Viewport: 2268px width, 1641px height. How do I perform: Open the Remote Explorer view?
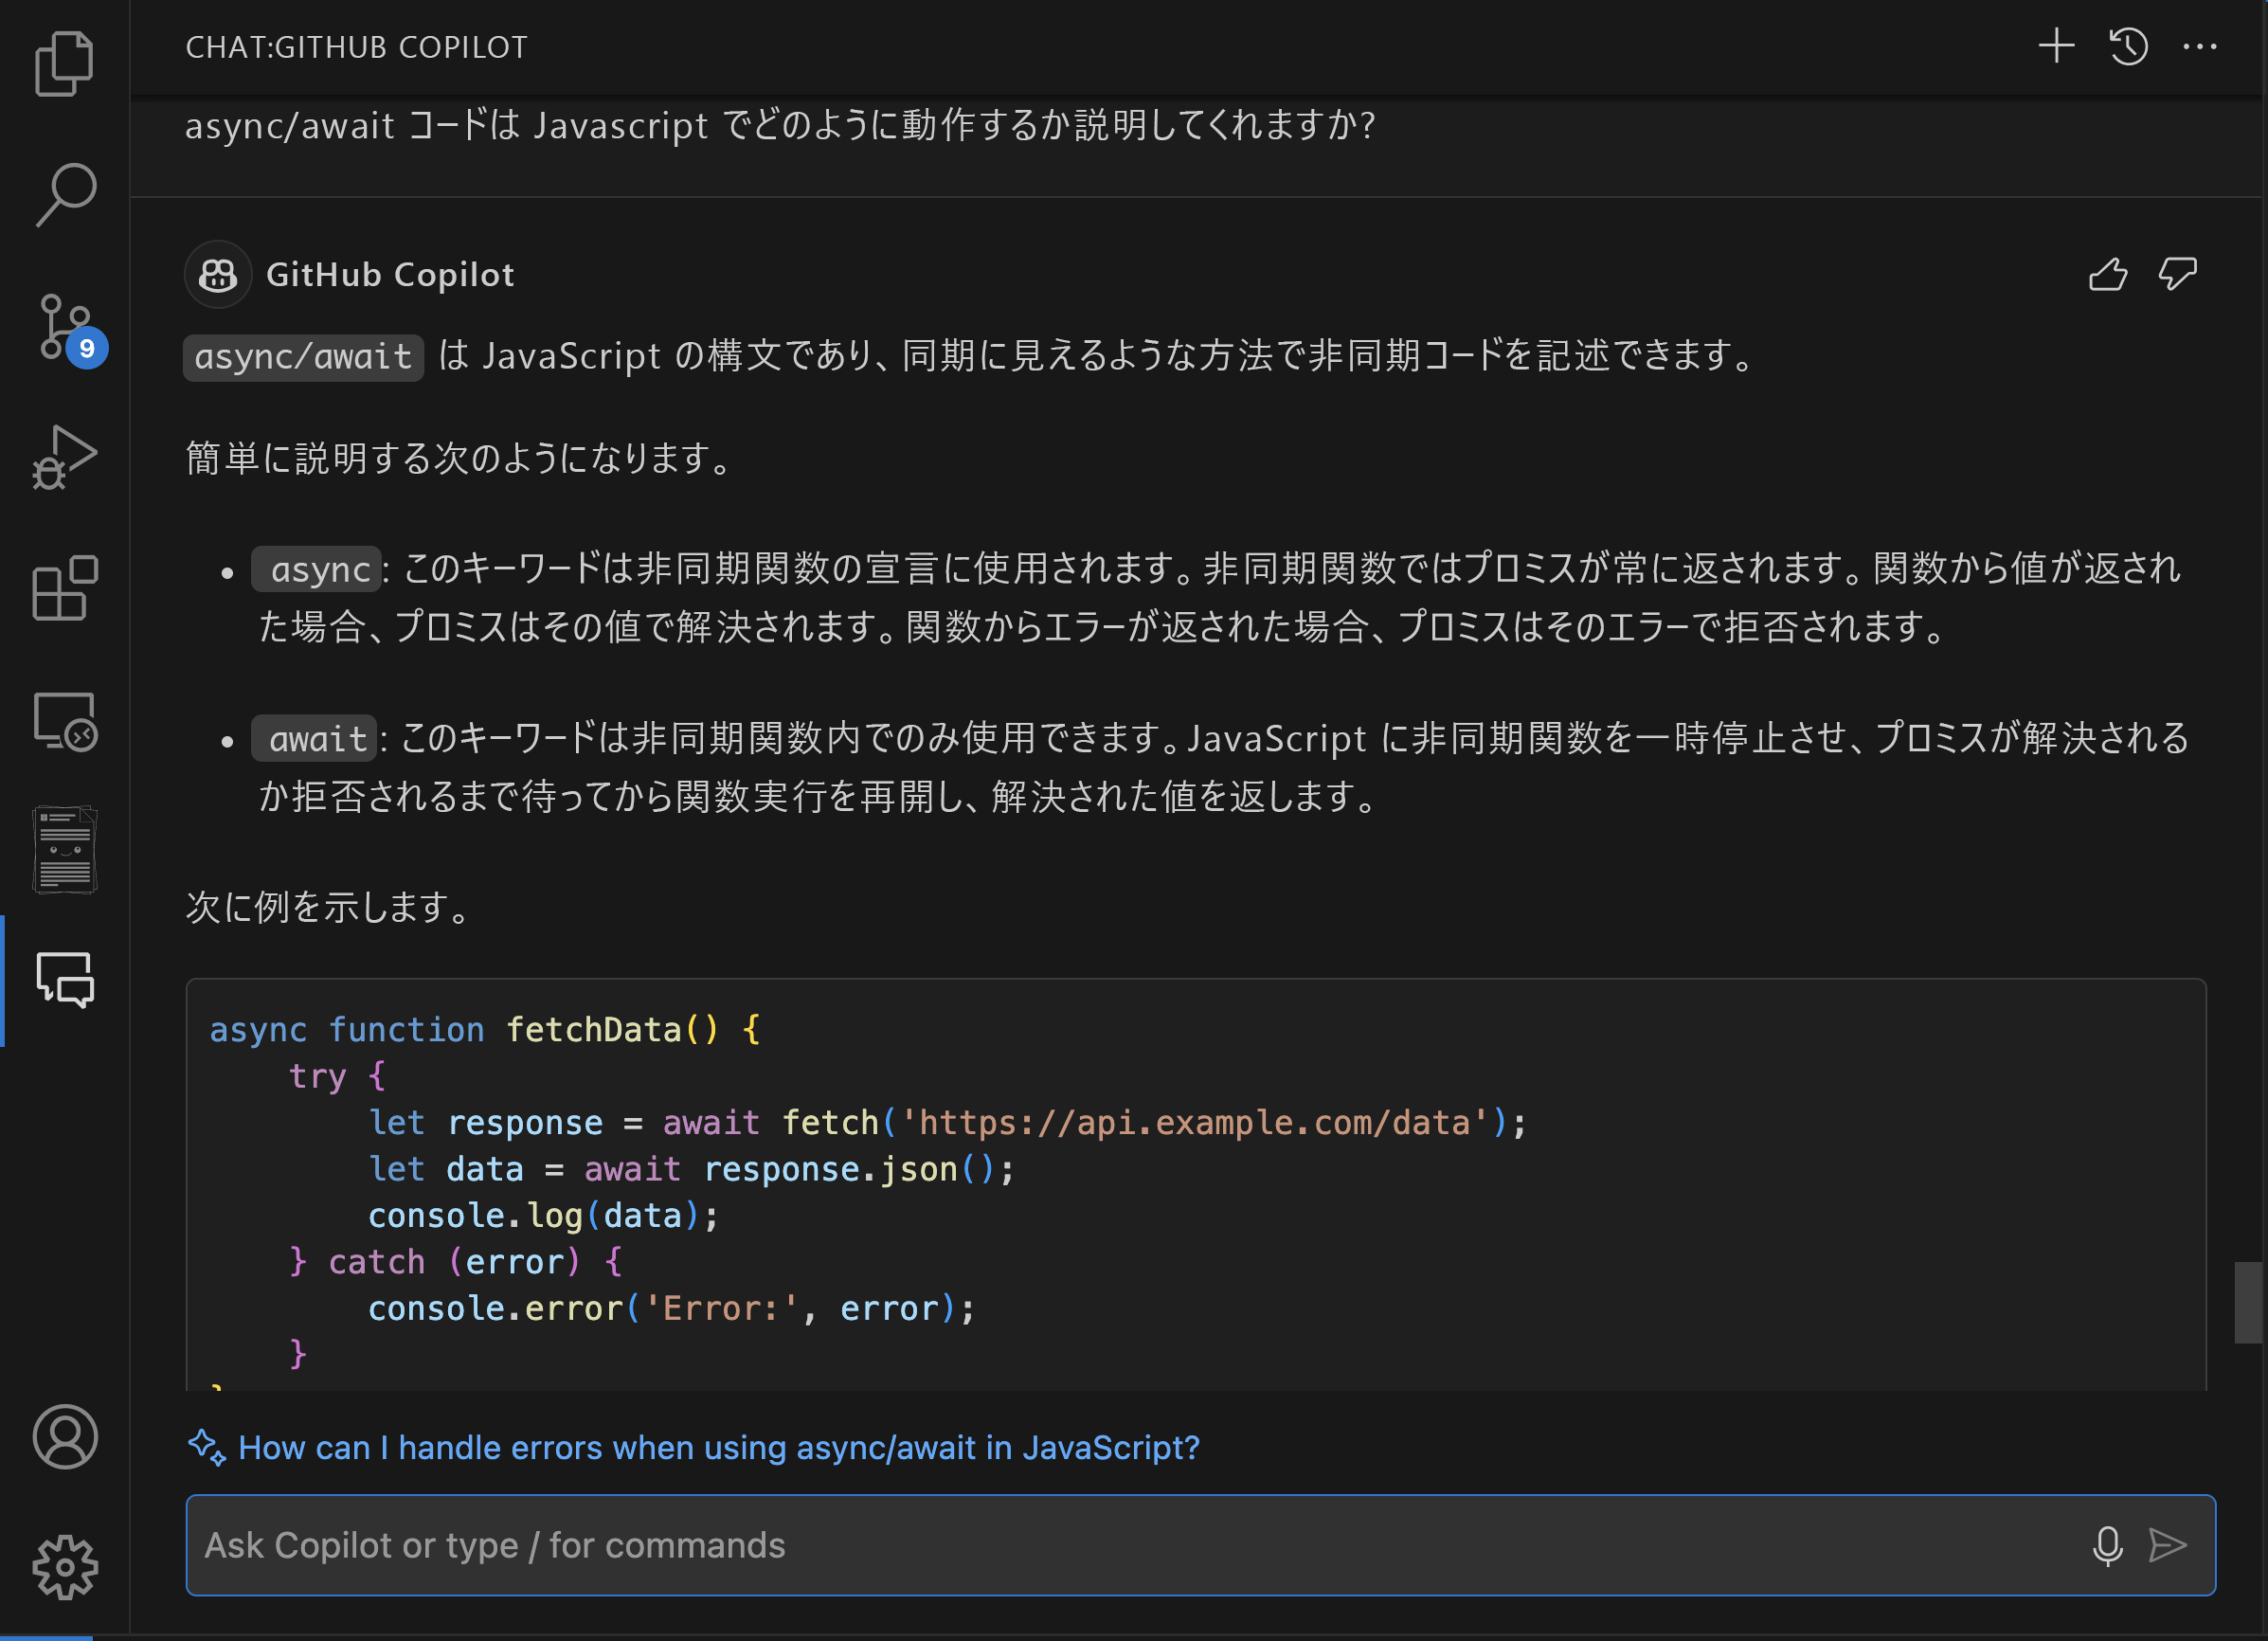click(x=64, y=720)
